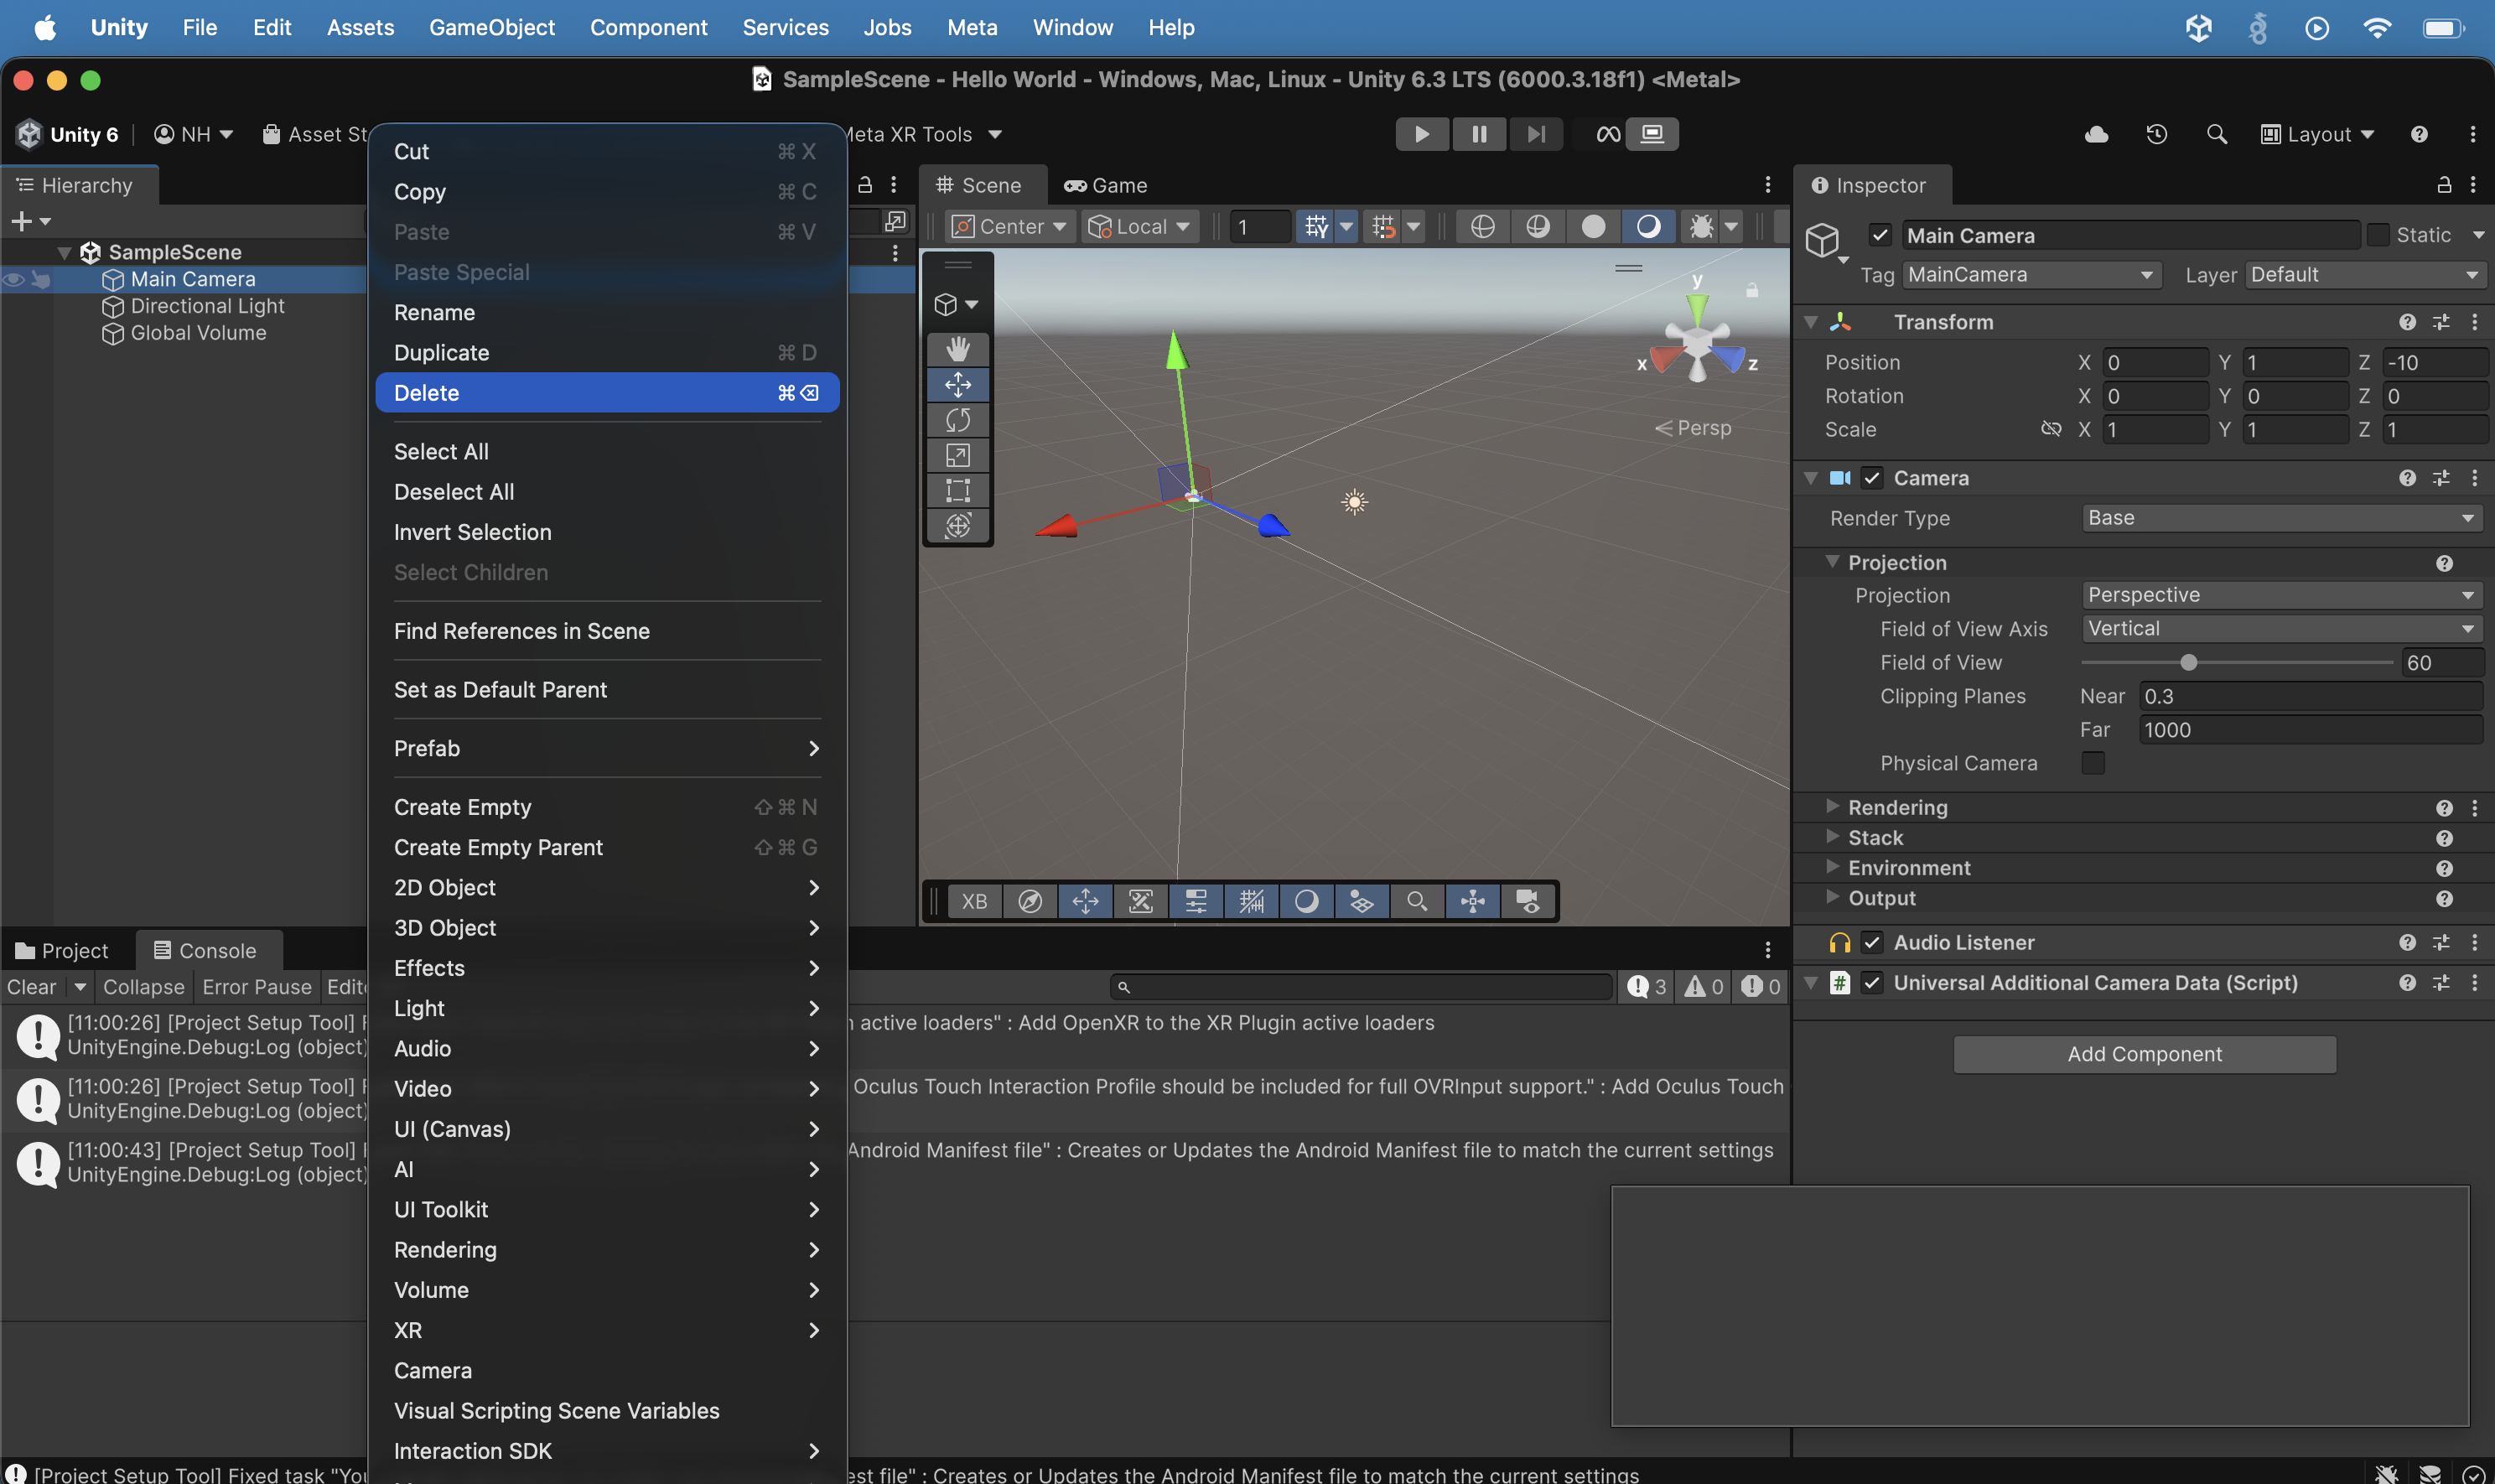Image resolution: width=2495 pixels, height=1484 pixels.
Task: Click the Meta infinity logo button
Action: click(x=1608, y=134)
